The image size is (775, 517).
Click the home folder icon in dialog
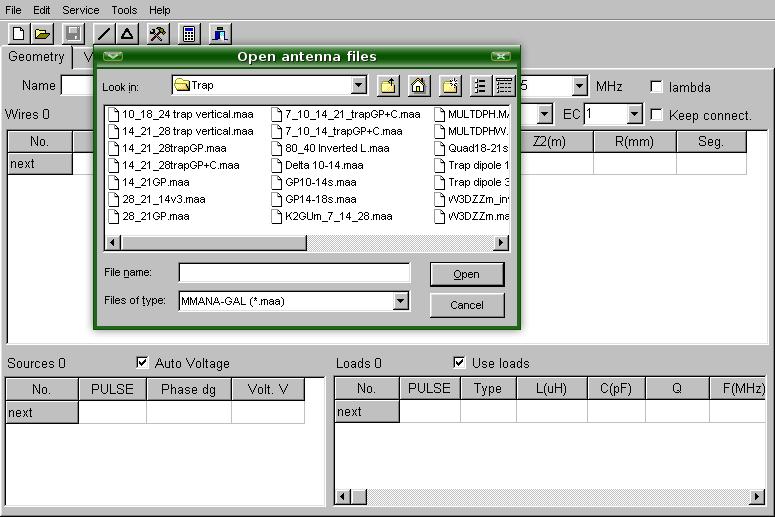click(x=418, y=86)
